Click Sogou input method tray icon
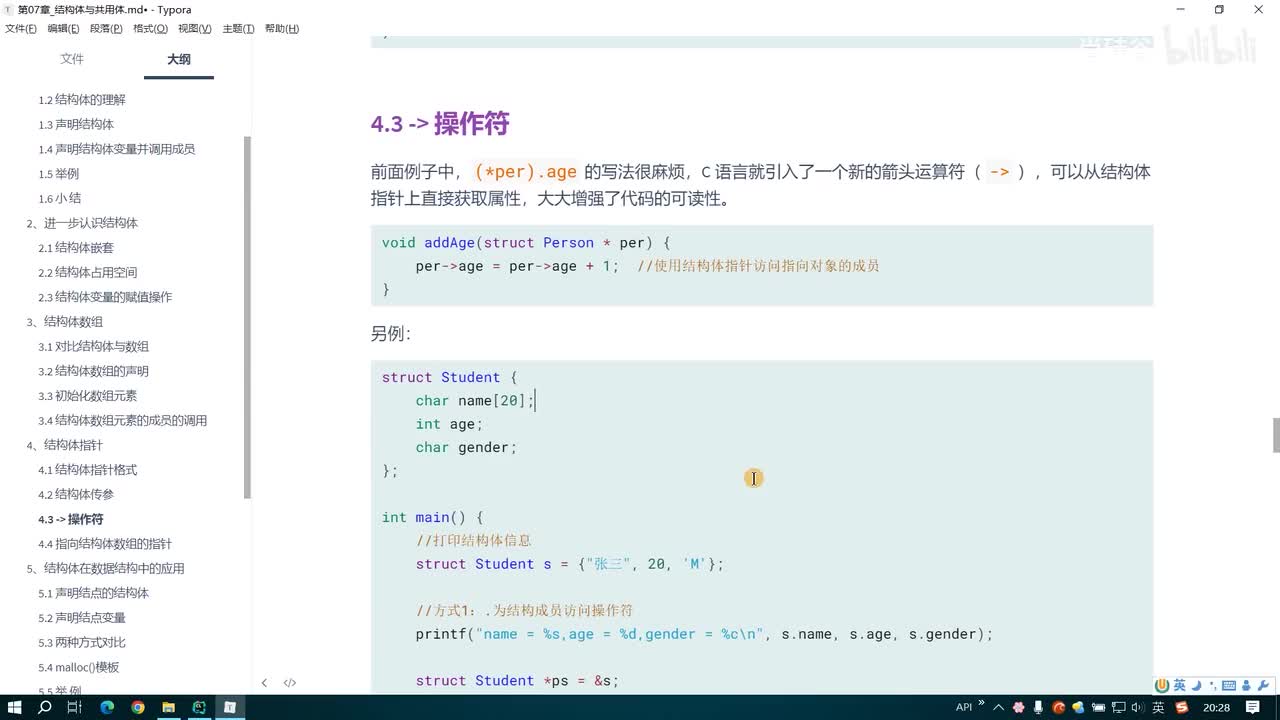1280x720 pixels. click(x=1182, y=707)
